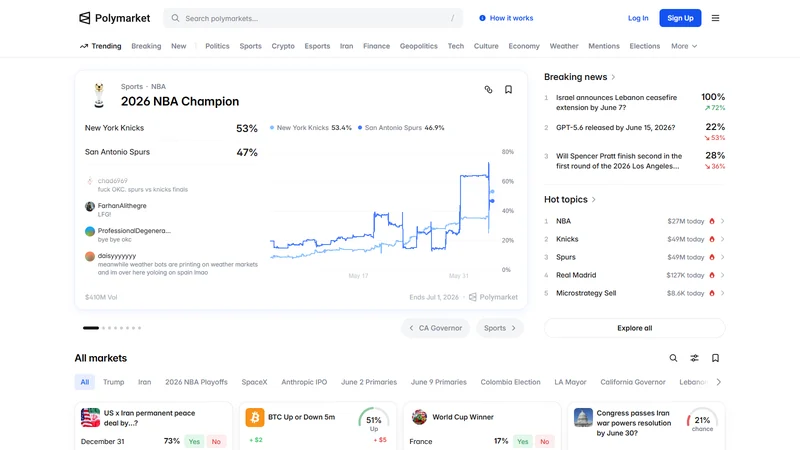The height and width of the screenshot is (450, 800).
Task: Click the bookmark icon in All markets
Action: 715,358
